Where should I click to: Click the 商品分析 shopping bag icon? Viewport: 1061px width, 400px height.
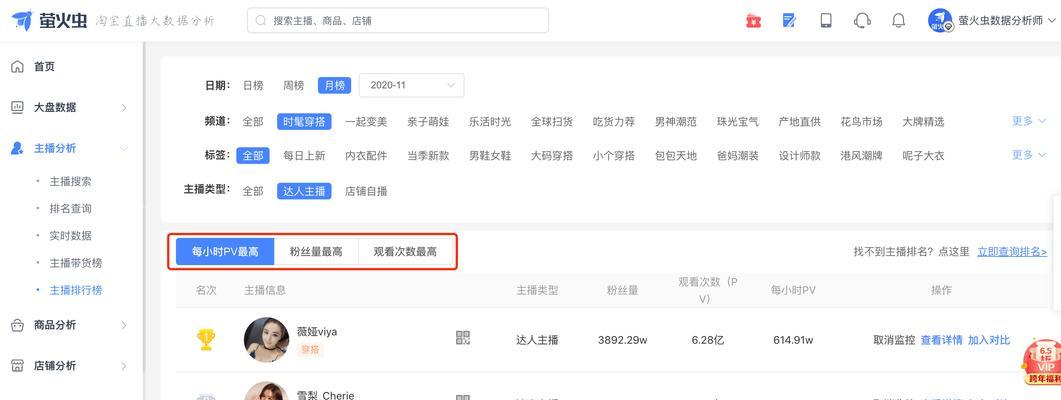[x=18, y=325]
